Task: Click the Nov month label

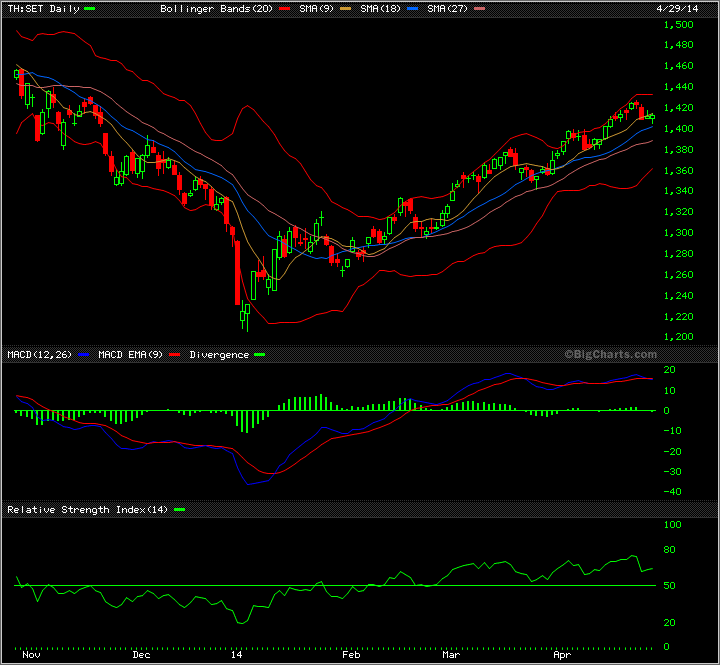Action: [x=31, y=655]
